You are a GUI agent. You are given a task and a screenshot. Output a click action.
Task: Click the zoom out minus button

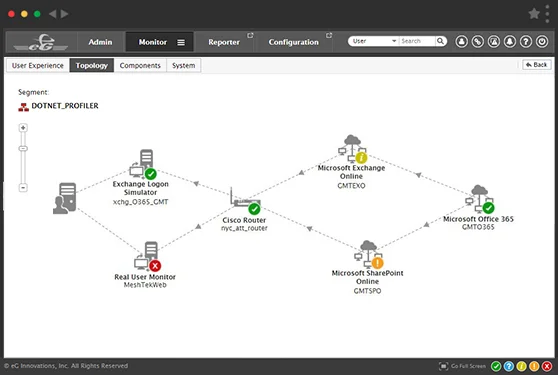[23, 188]
